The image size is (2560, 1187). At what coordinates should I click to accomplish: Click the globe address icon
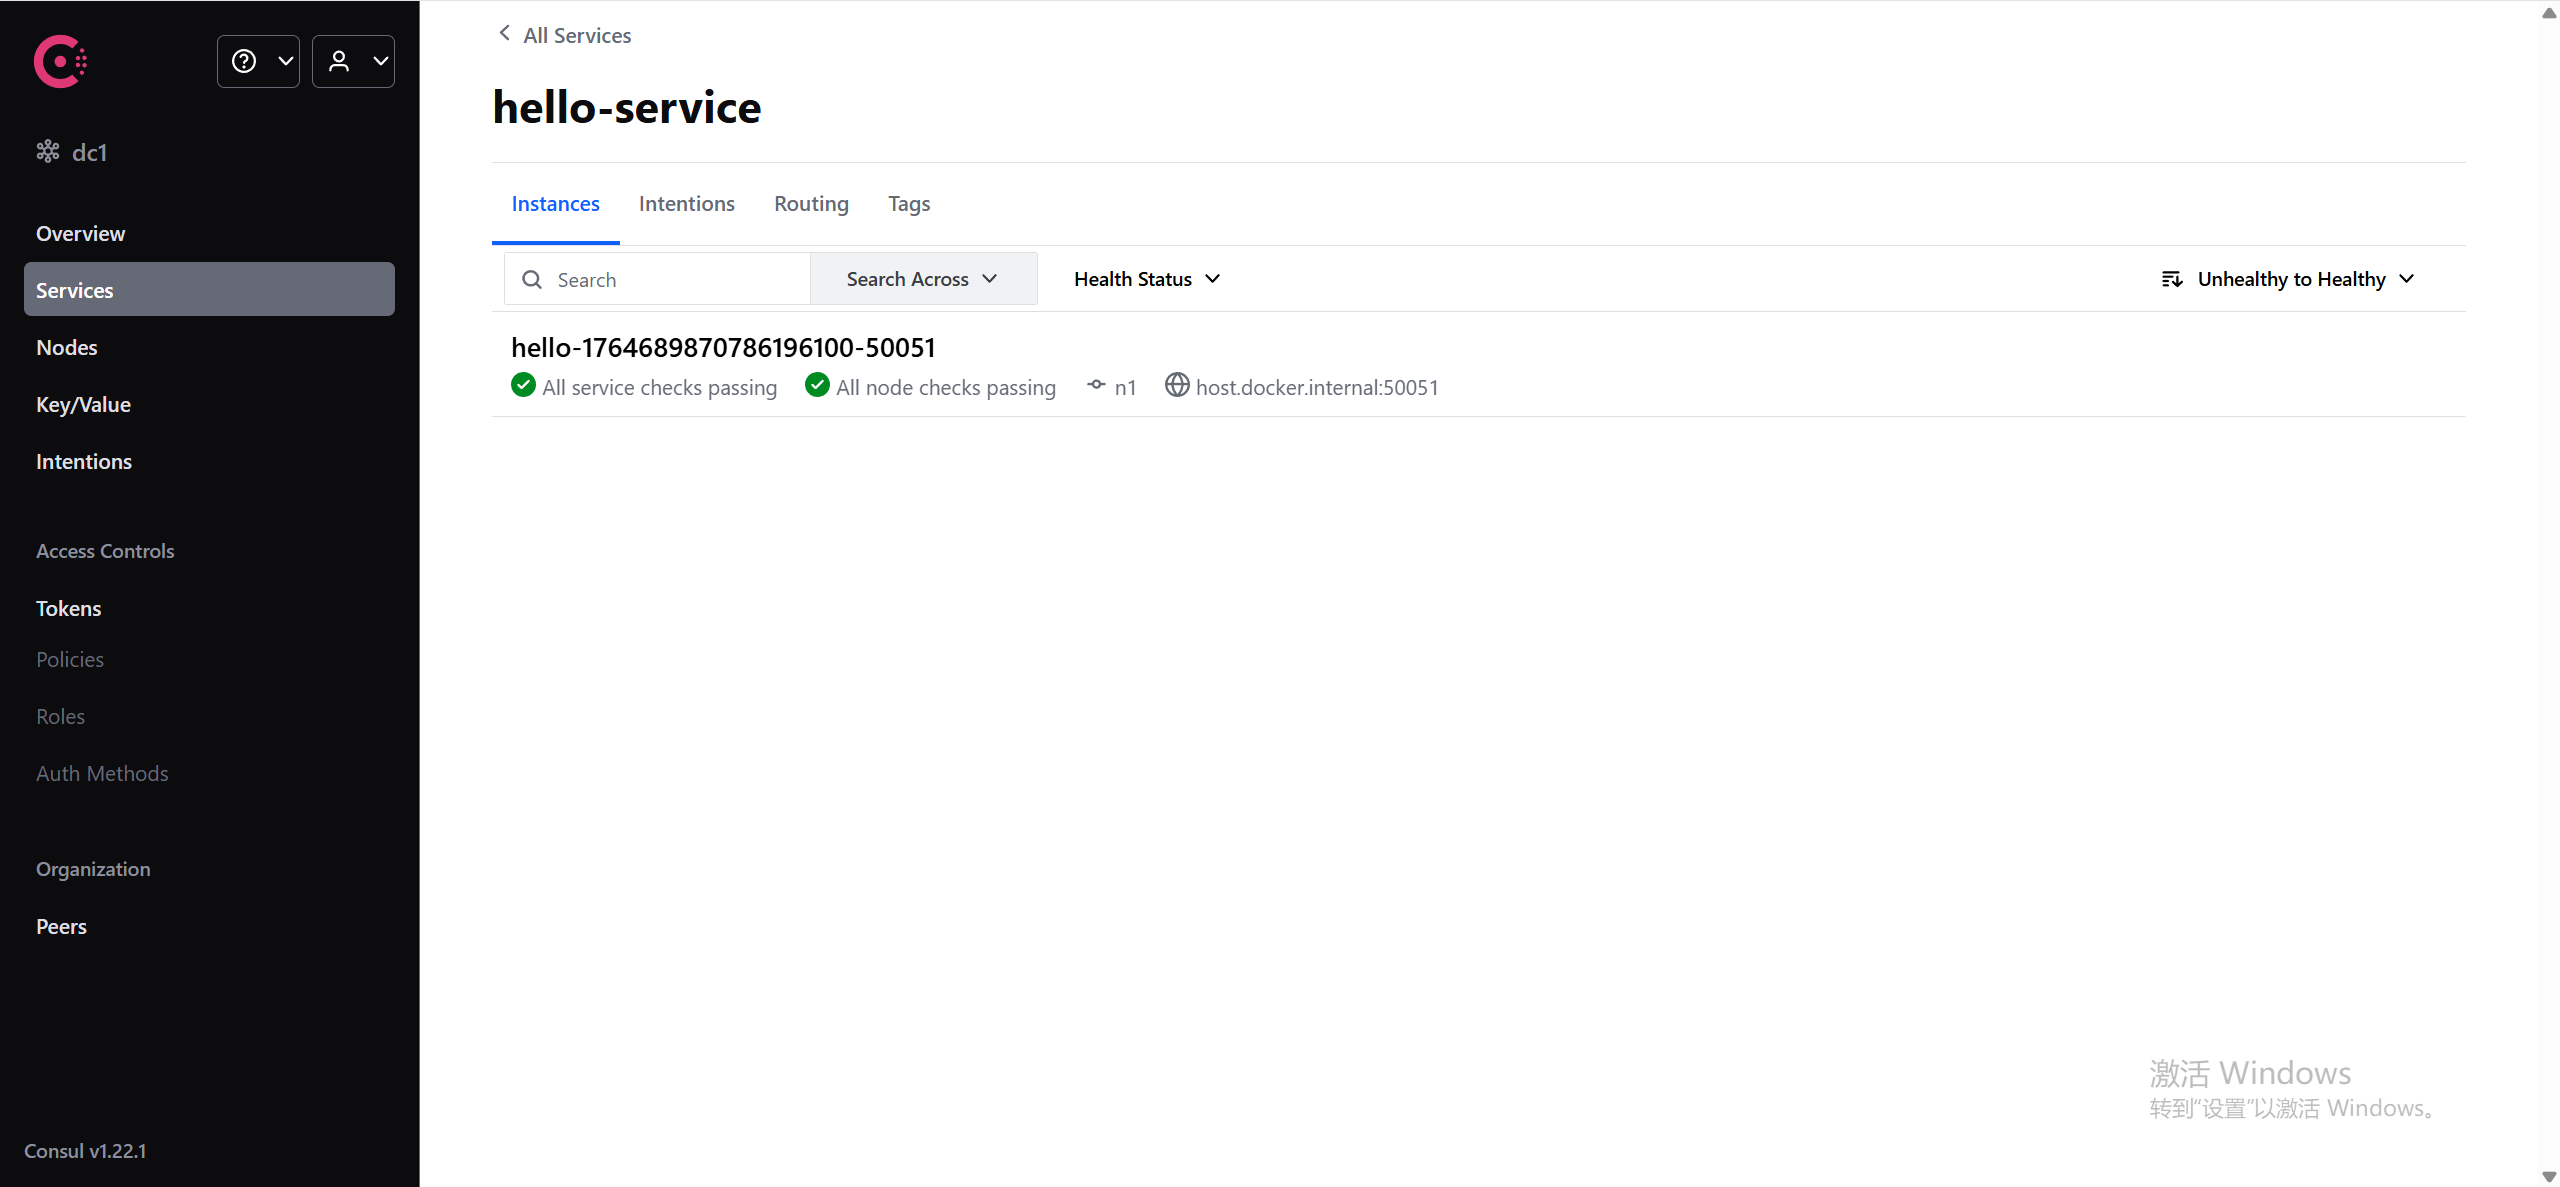pyautogui.click(x=1177, y=386)
